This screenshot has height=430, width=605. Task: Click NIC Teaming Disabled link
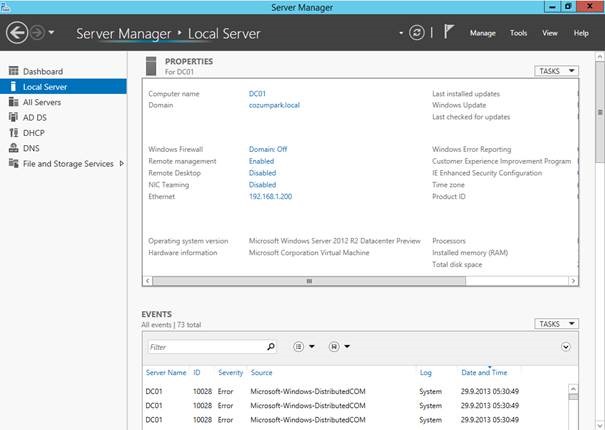pos(263,185)
